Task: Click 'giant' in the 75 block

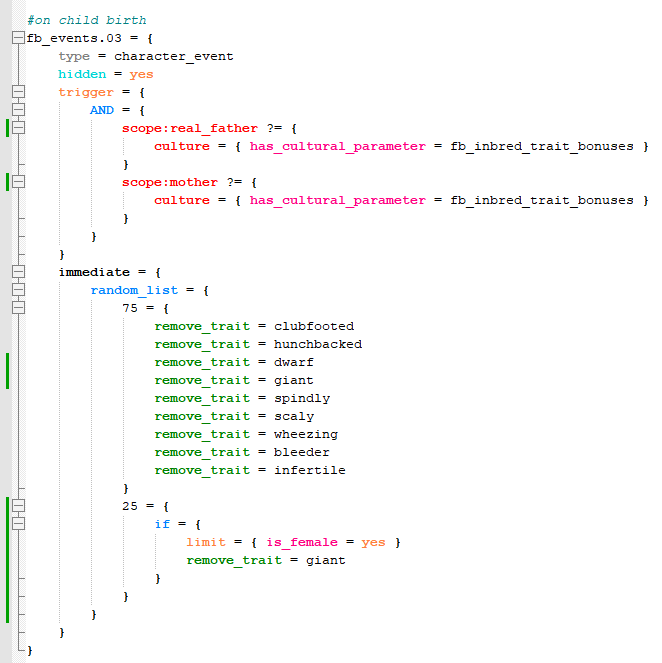Action: tap(294, 380)
